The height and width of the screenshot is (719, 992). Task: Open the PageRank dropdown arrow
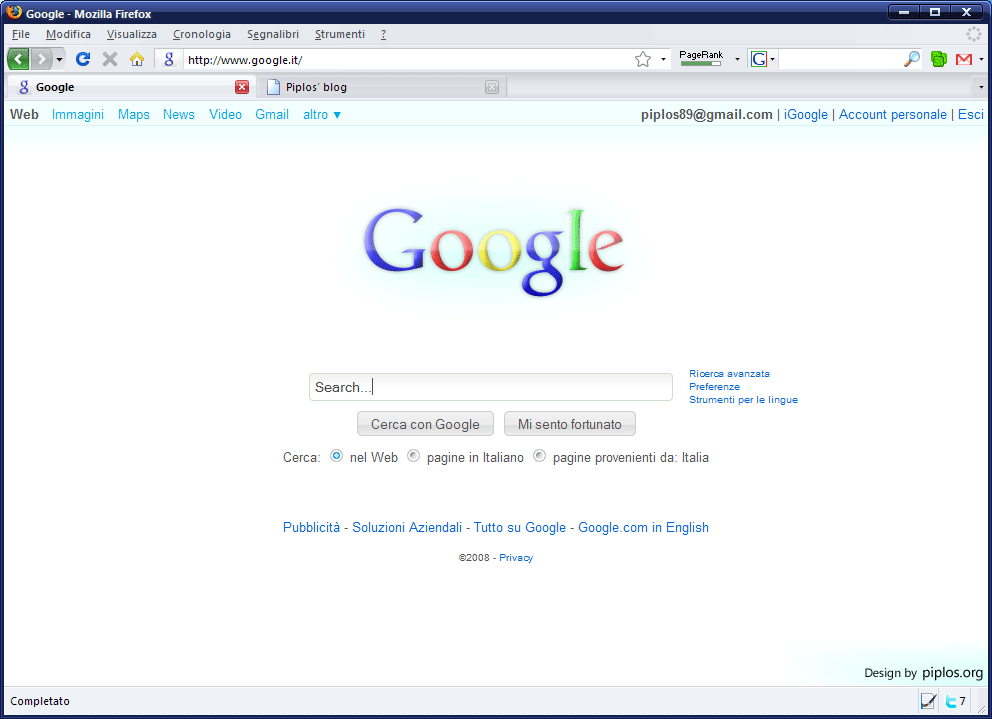tap(737, 59)
